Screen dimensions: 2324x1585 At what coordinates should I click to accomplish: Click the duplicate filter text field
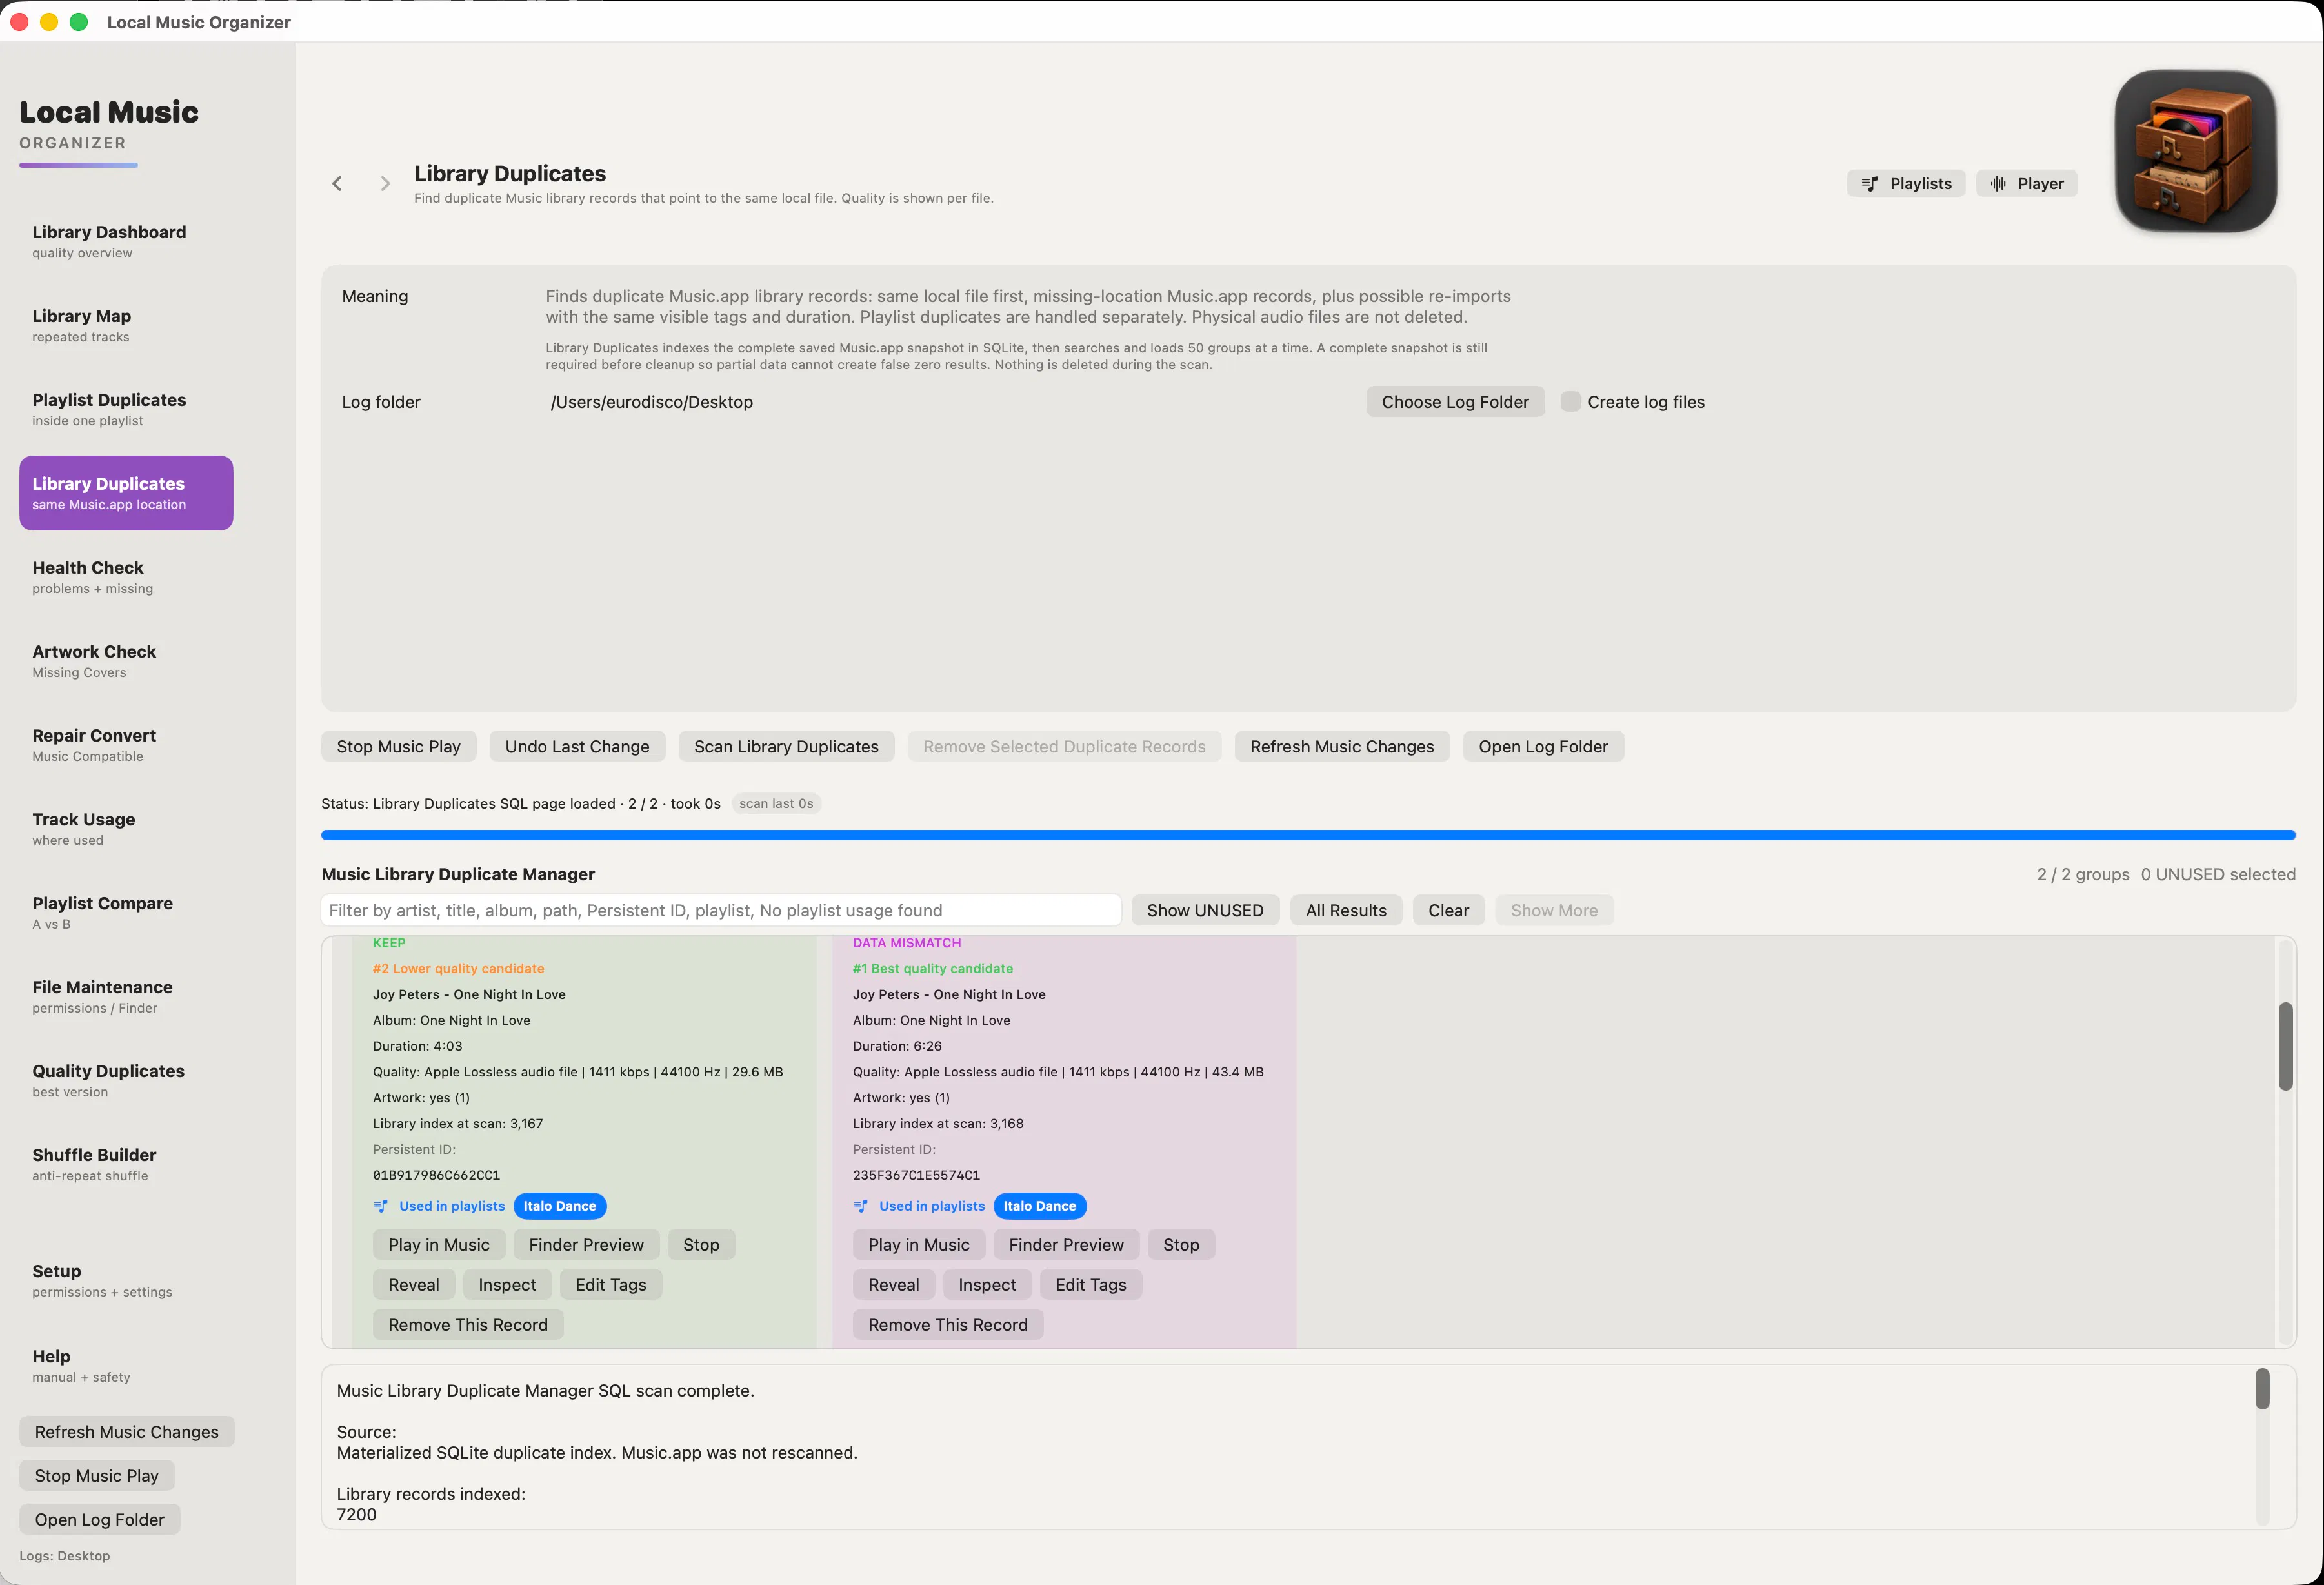point(721,911)
